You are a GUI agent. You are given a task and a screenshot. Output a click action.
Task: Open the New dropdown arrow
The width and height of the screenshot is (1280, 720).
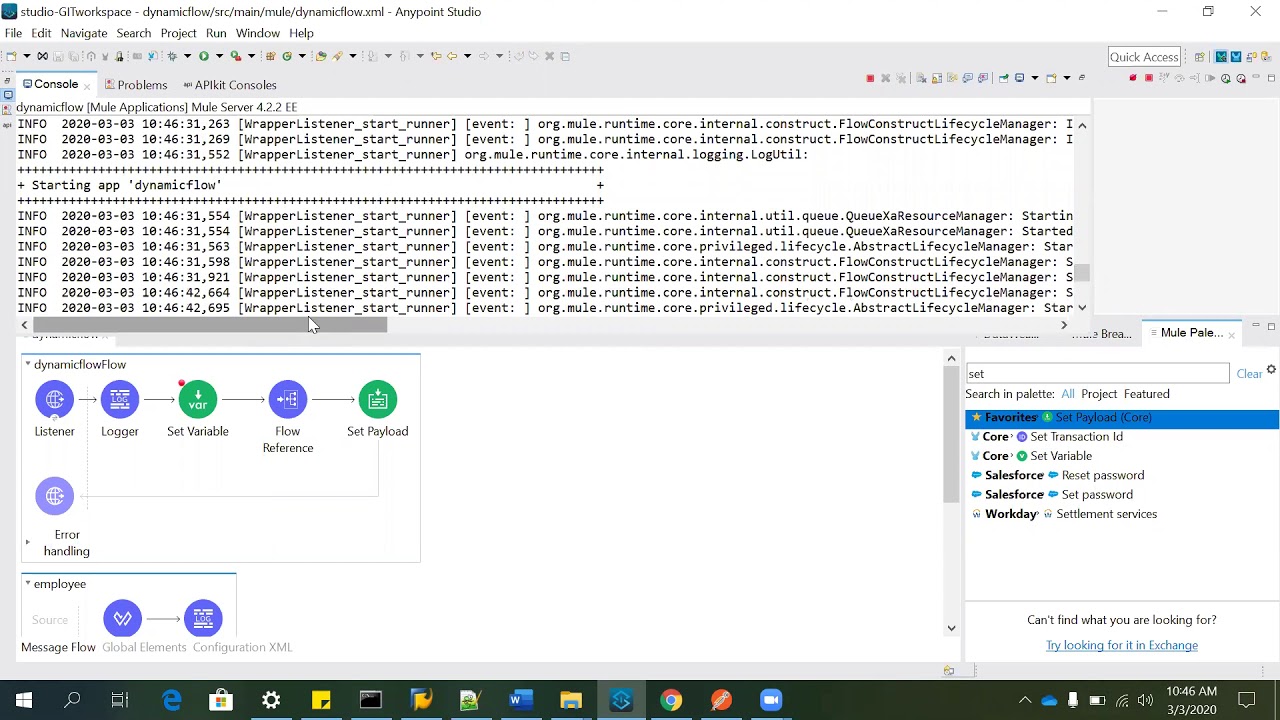pos(27,56)
